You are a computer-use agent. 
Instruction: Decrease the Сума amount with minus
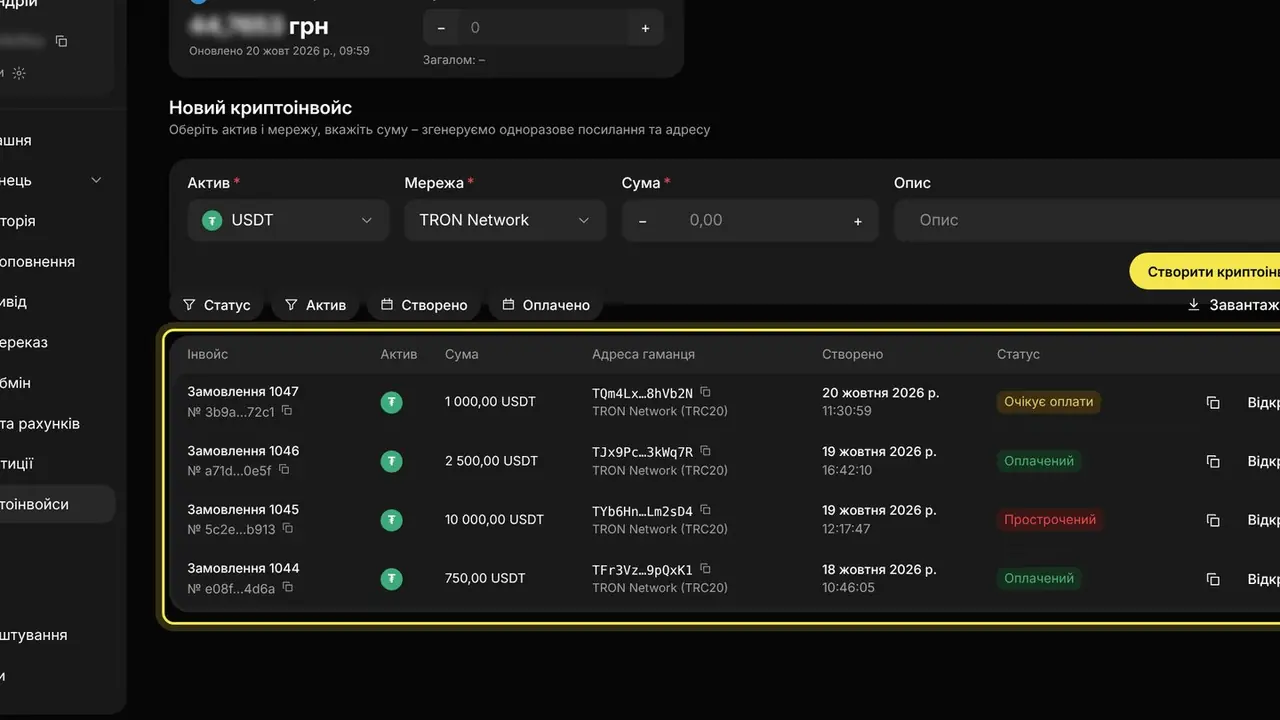tap(642, 221)
